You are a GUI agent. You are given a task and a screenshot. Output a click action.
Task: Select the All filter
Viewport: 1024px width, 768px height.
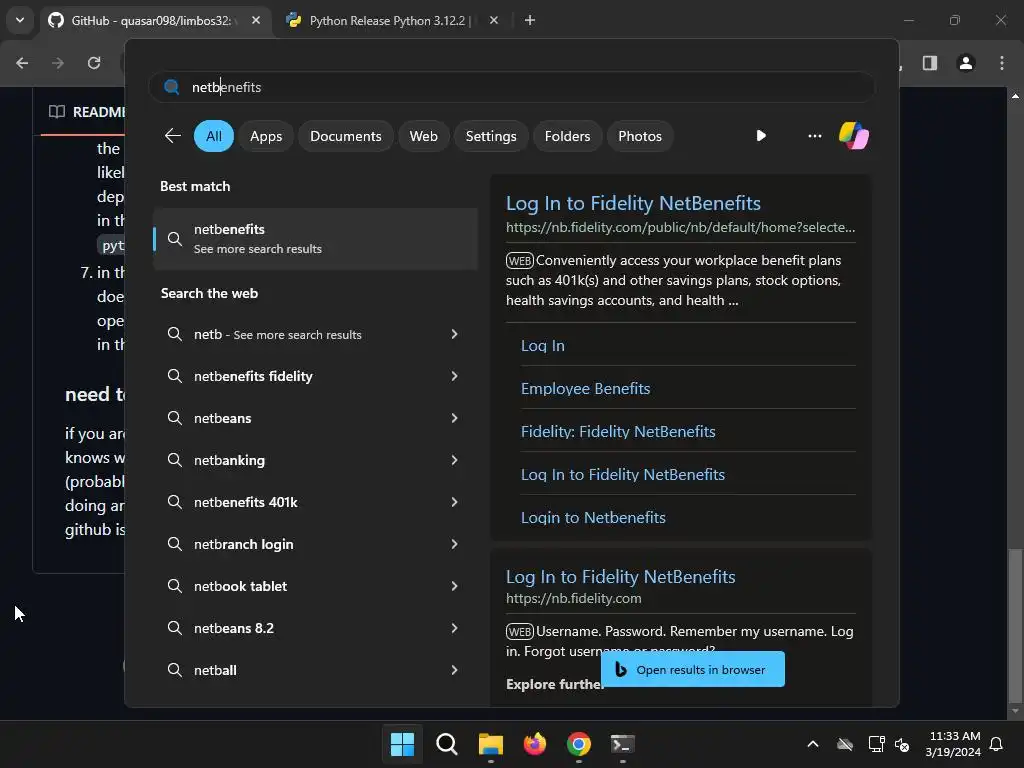(214, 136)
